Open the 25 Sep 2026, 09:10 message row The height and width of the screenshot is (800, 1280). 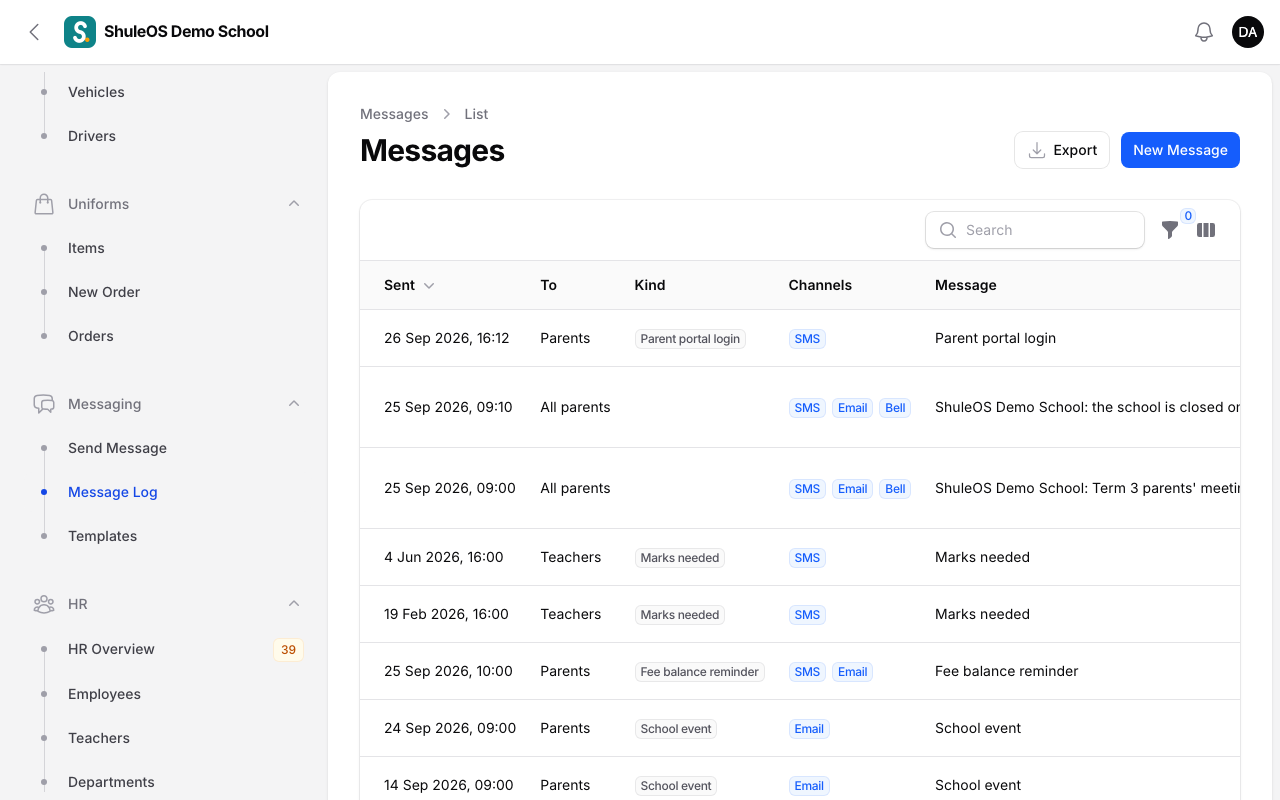pos(800,407)
